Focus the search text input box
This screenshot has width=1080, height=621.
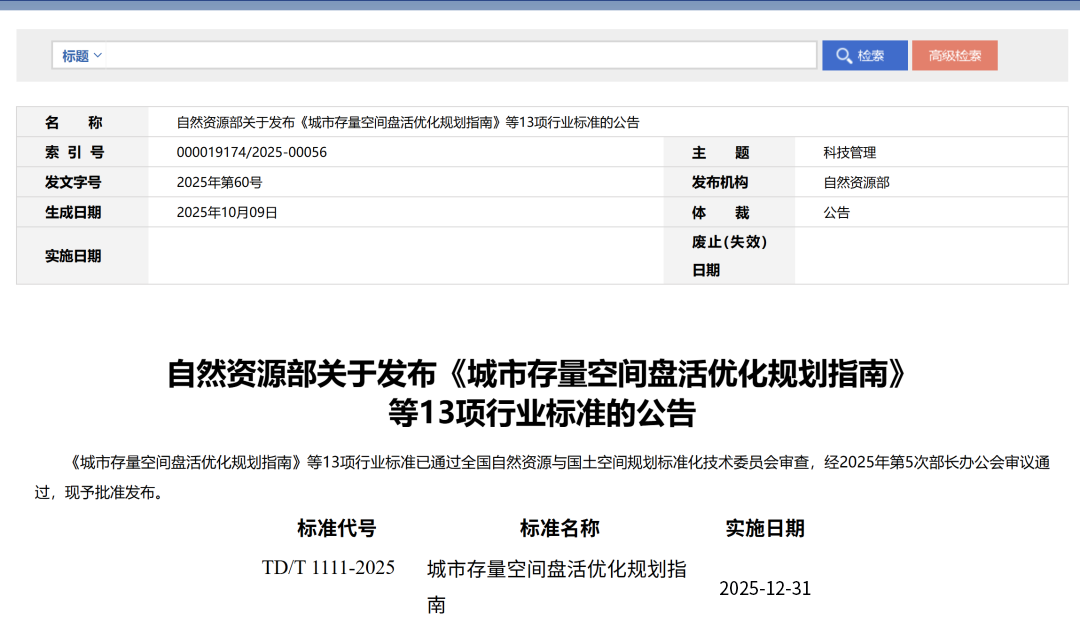click(460, 56)
